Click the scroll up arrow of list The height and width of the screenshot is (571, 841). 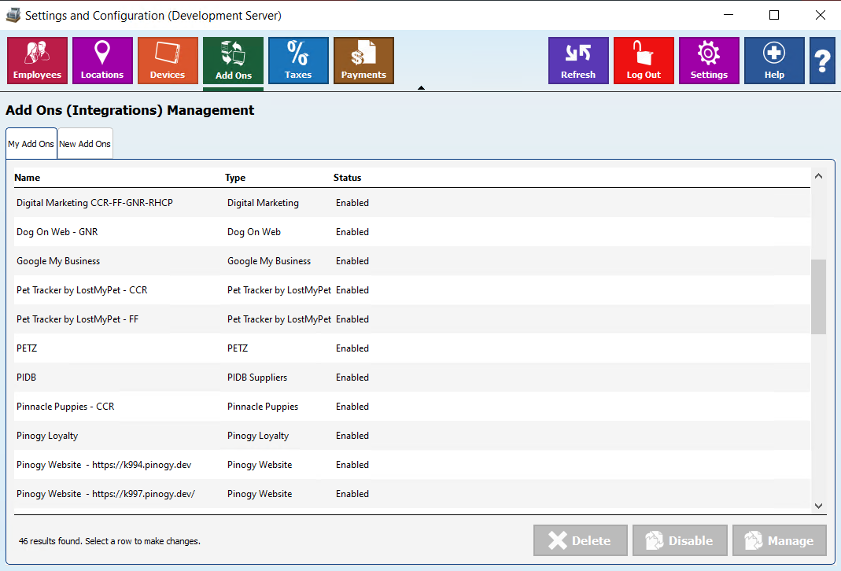[818, 176]
